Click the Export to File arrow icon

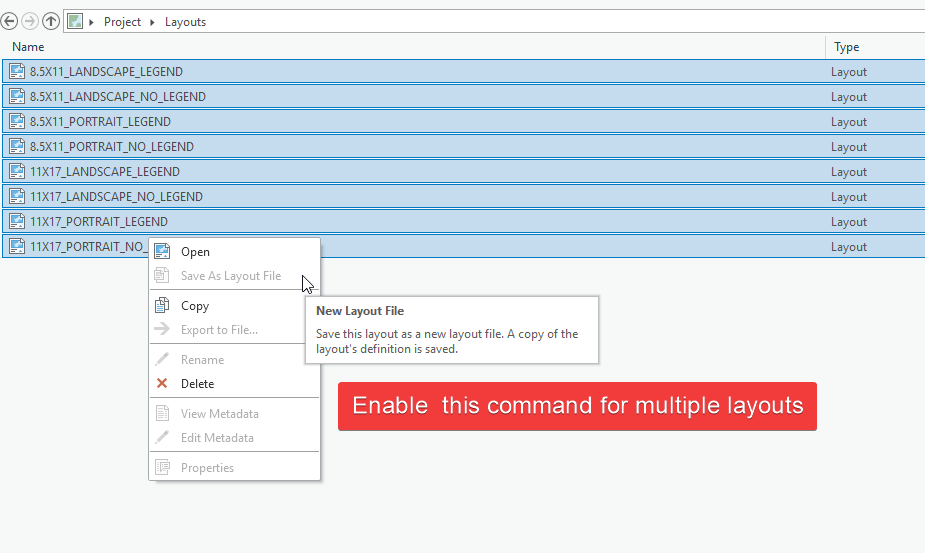pyautogui.click(x=162, y=329)
